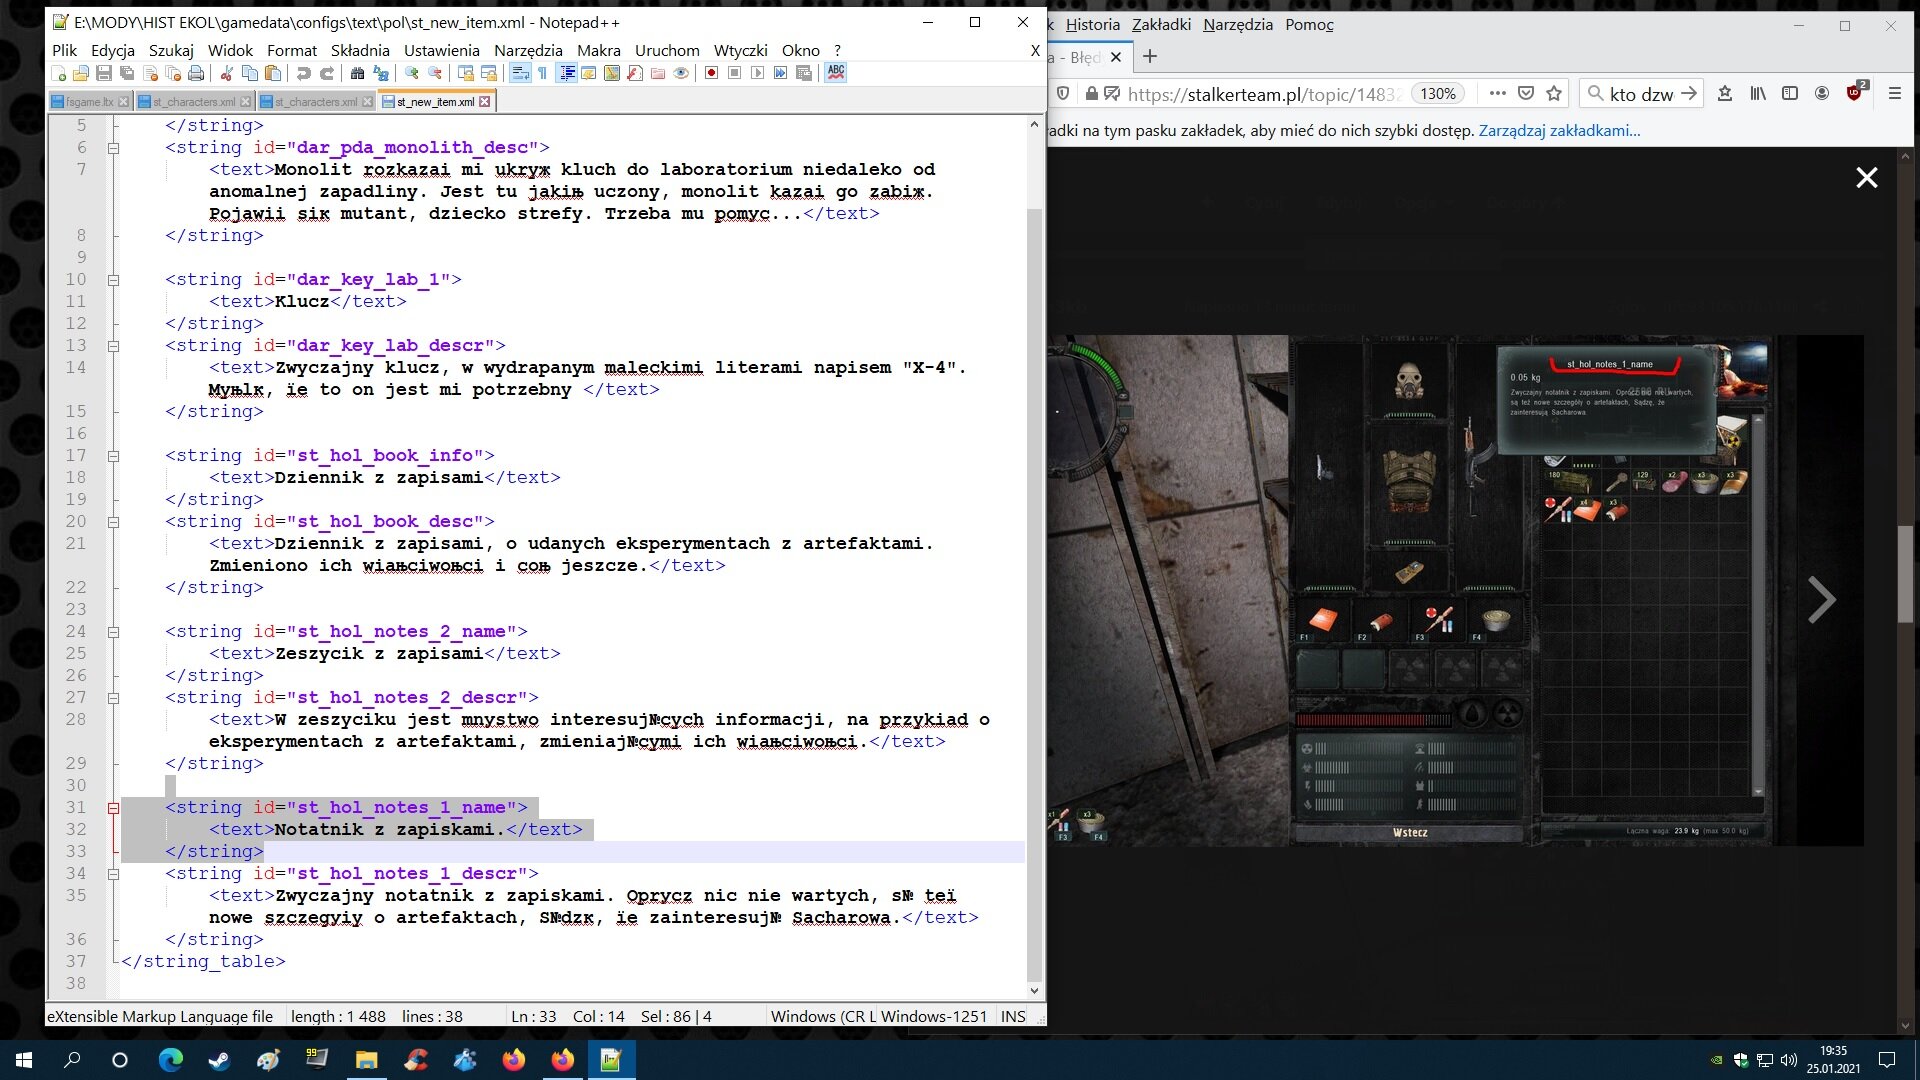
Task: Collapse the fold marker on line 27
Action: tap(113, 698)
